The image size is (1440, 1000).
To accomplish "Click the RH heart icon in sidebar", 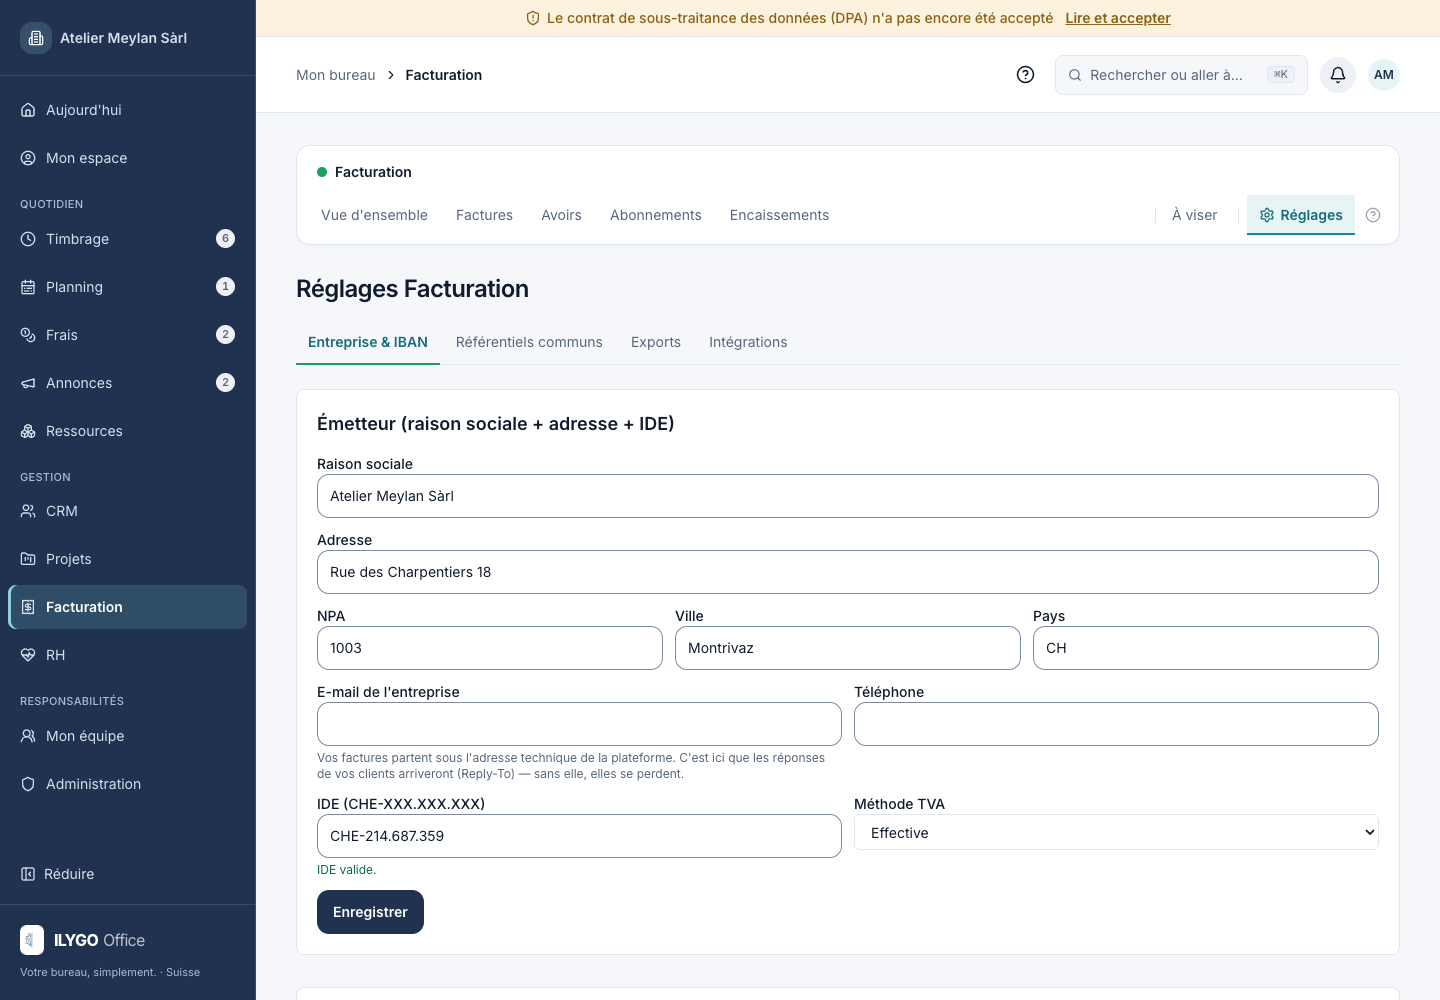I will click(28, 655).
